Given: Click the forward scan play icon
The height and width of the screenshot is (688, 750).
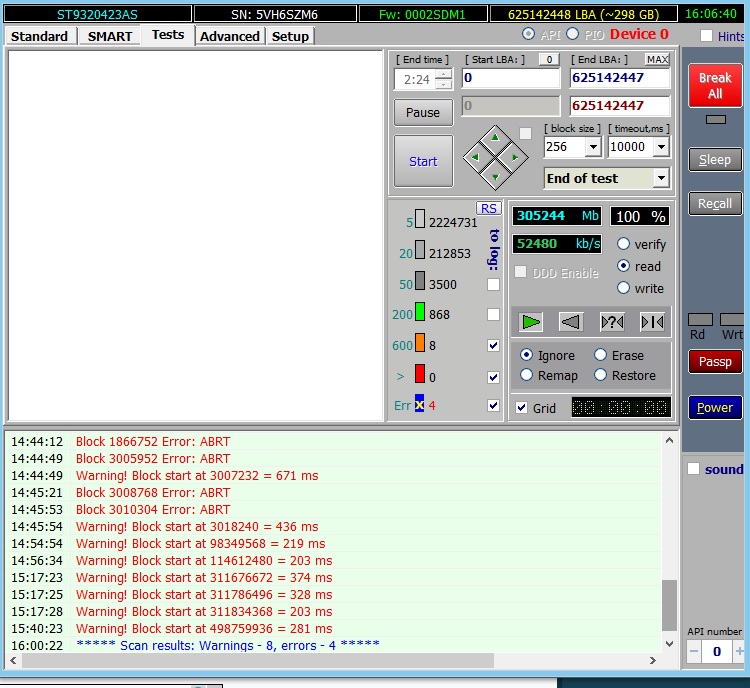Looking at the screenshot, I should click(x=531, y=322).
